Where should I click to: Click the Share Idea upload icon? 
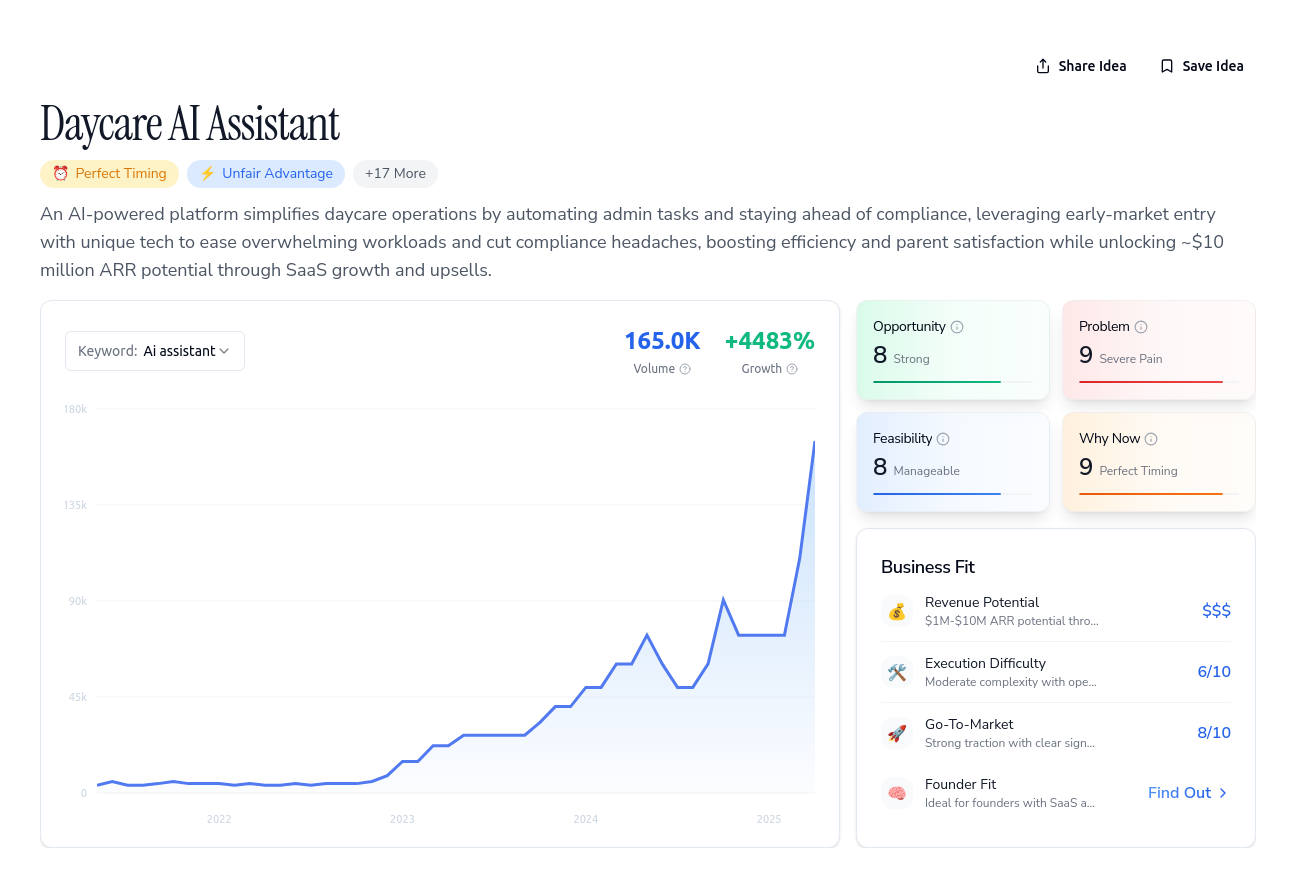(1043, 66)
